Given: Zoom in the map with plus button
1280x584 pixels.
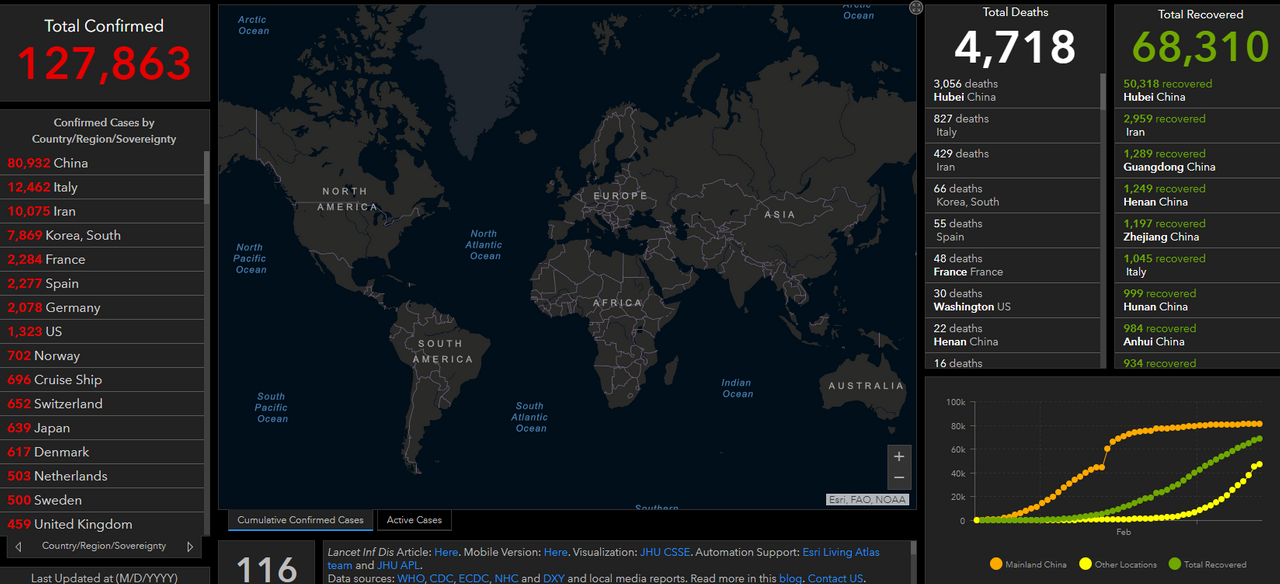Looking at the screenshot, I should pyautogui.click(x=899, y=456).
